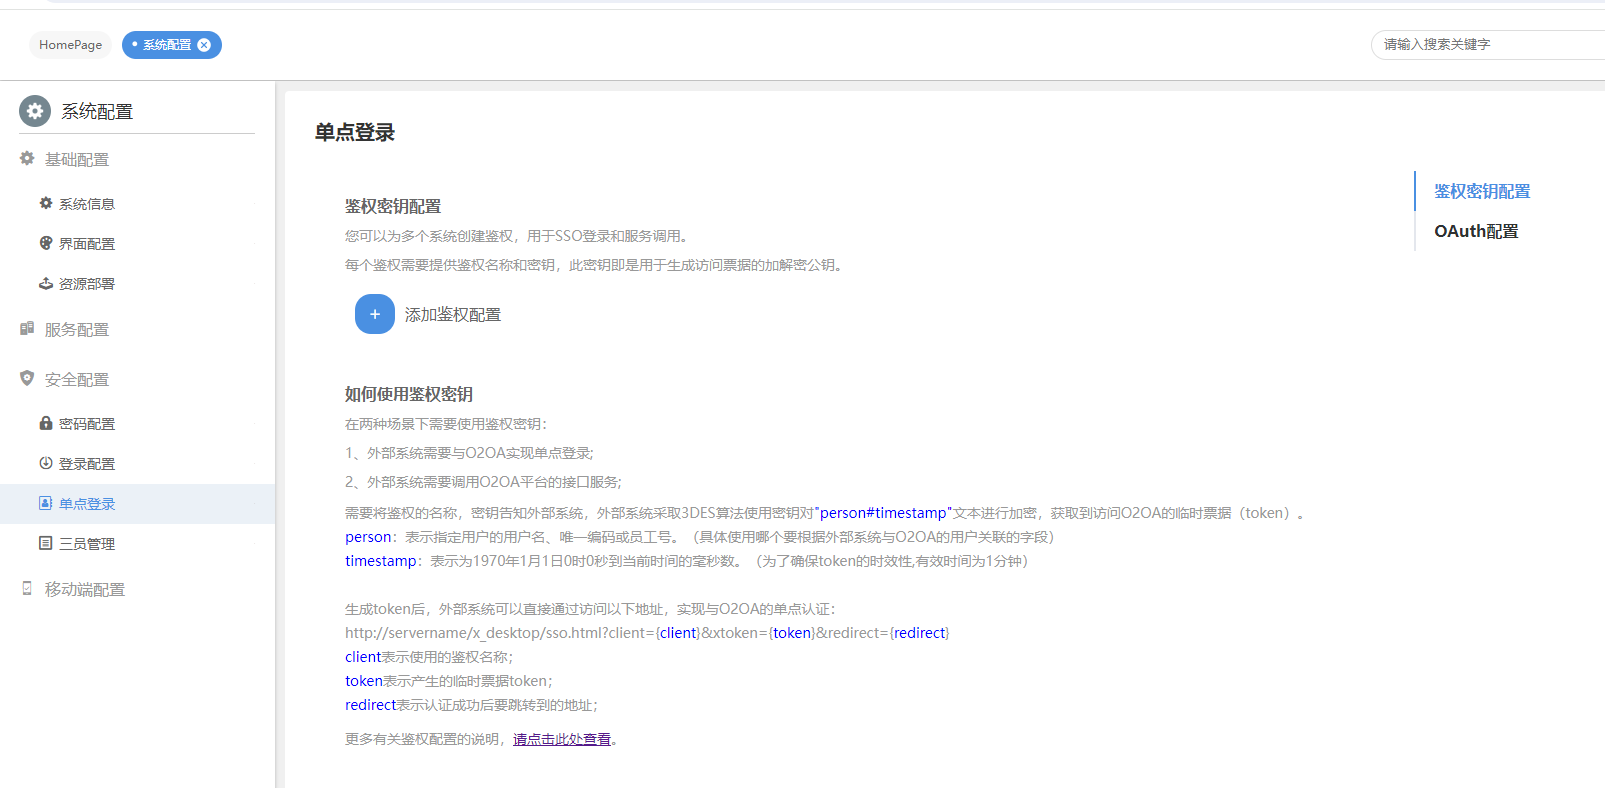
Task: Click the gear icon beside 基础配置
Action: pyautogui.click(x=27, y=159)
